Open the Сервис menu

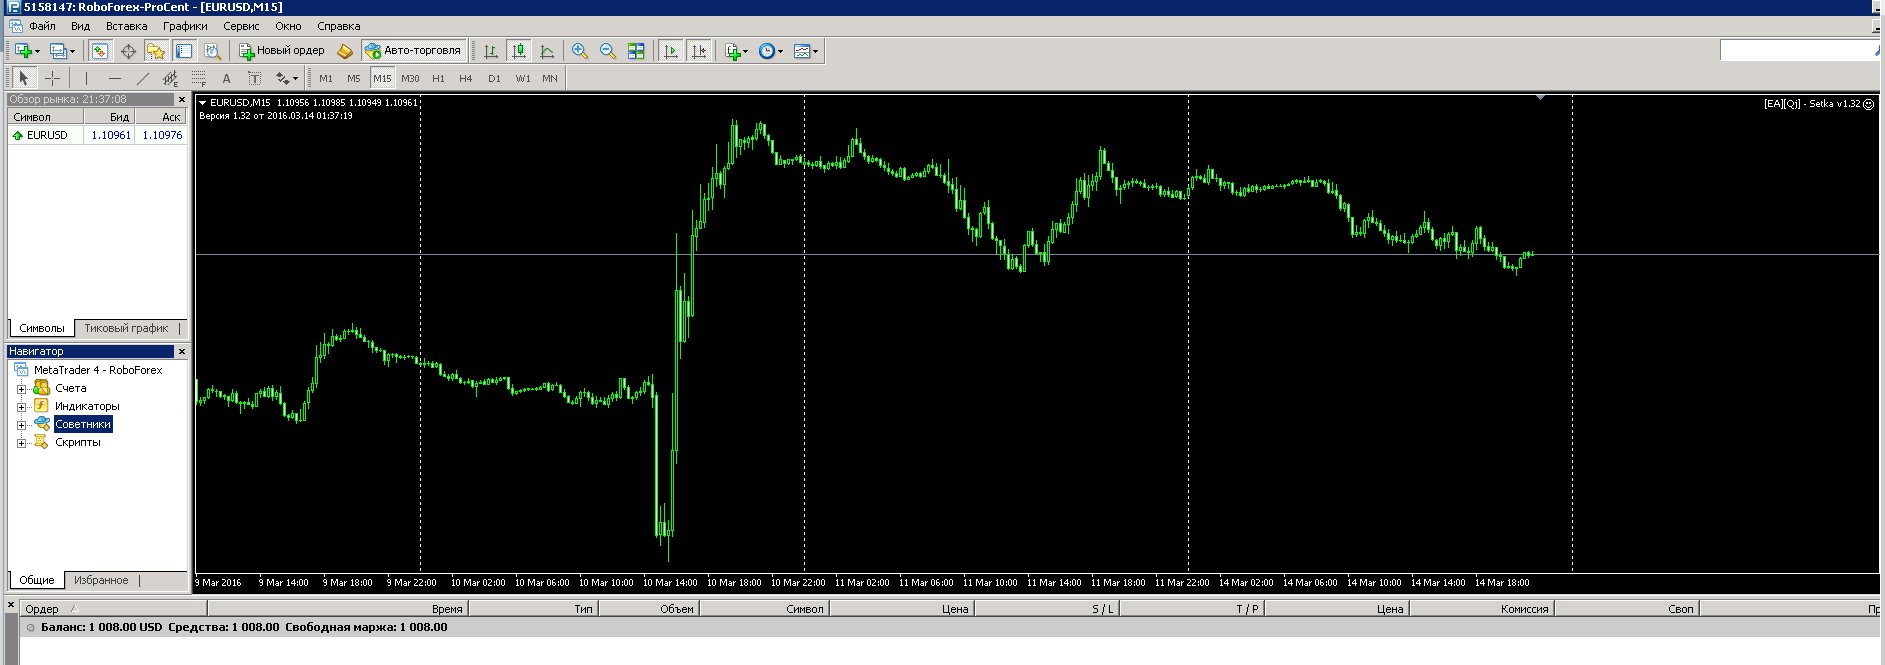pos(241,26)
